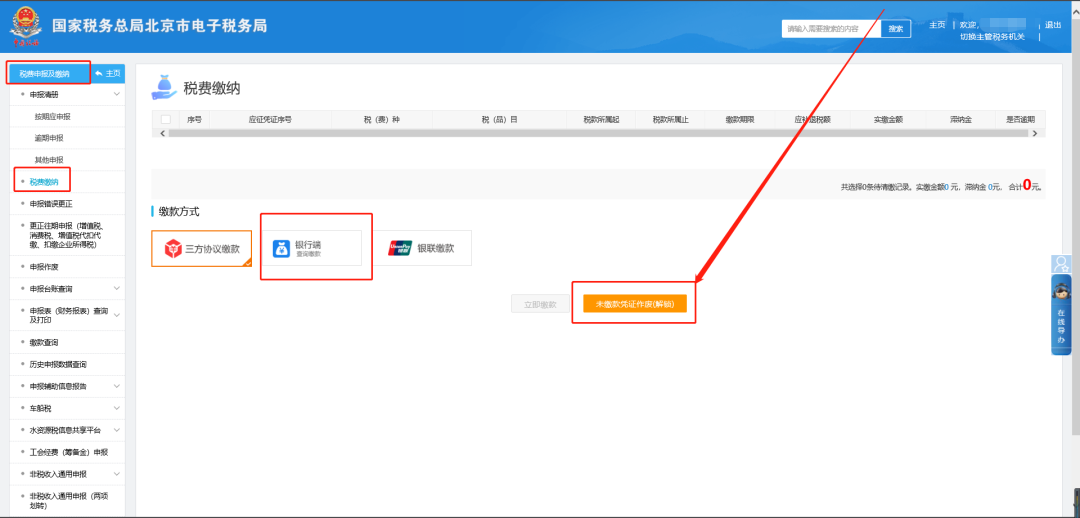Open 申报错误更正 menu item

tap(51, 204)
